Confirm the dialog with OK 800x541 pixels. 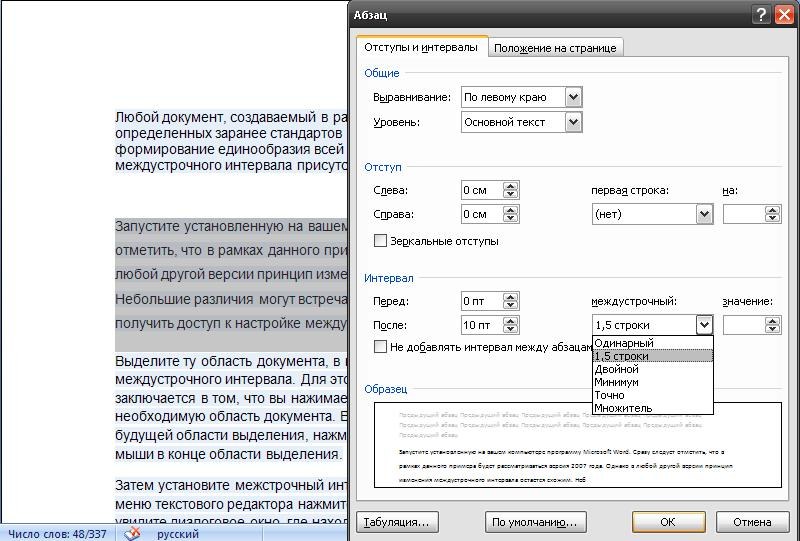click(x=668, y=522)
